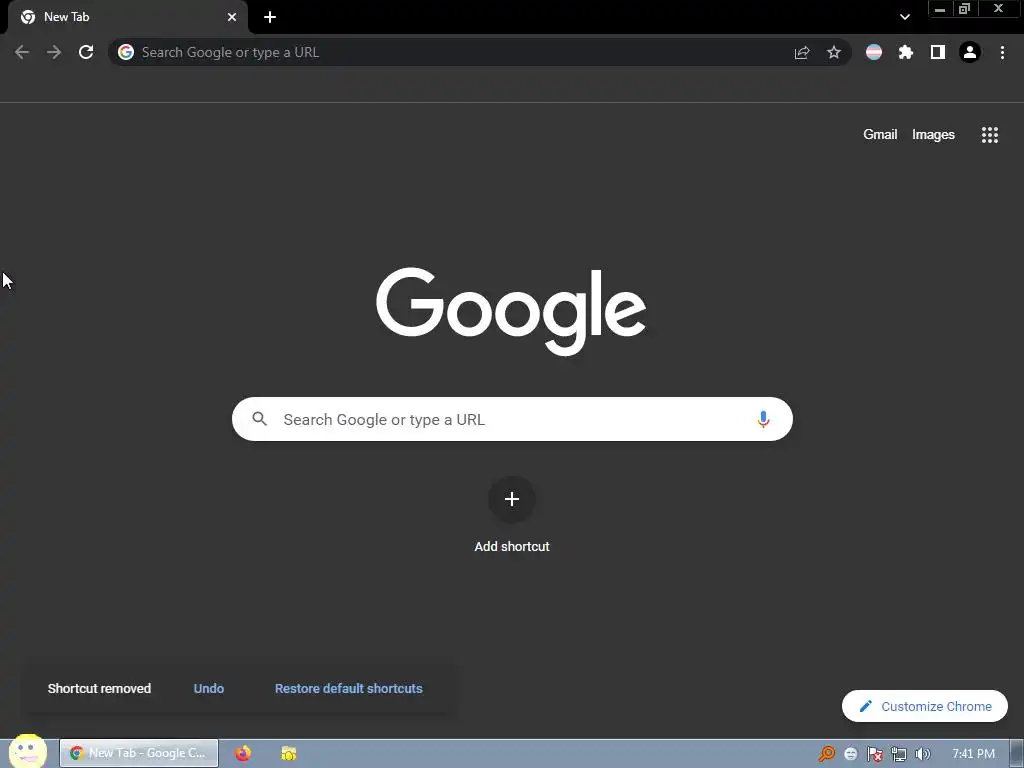Image resolution: width=1024 pixels, height=768 pixels.
Task: Open Chrome three-dot menu
Action: pos(1002,52)
